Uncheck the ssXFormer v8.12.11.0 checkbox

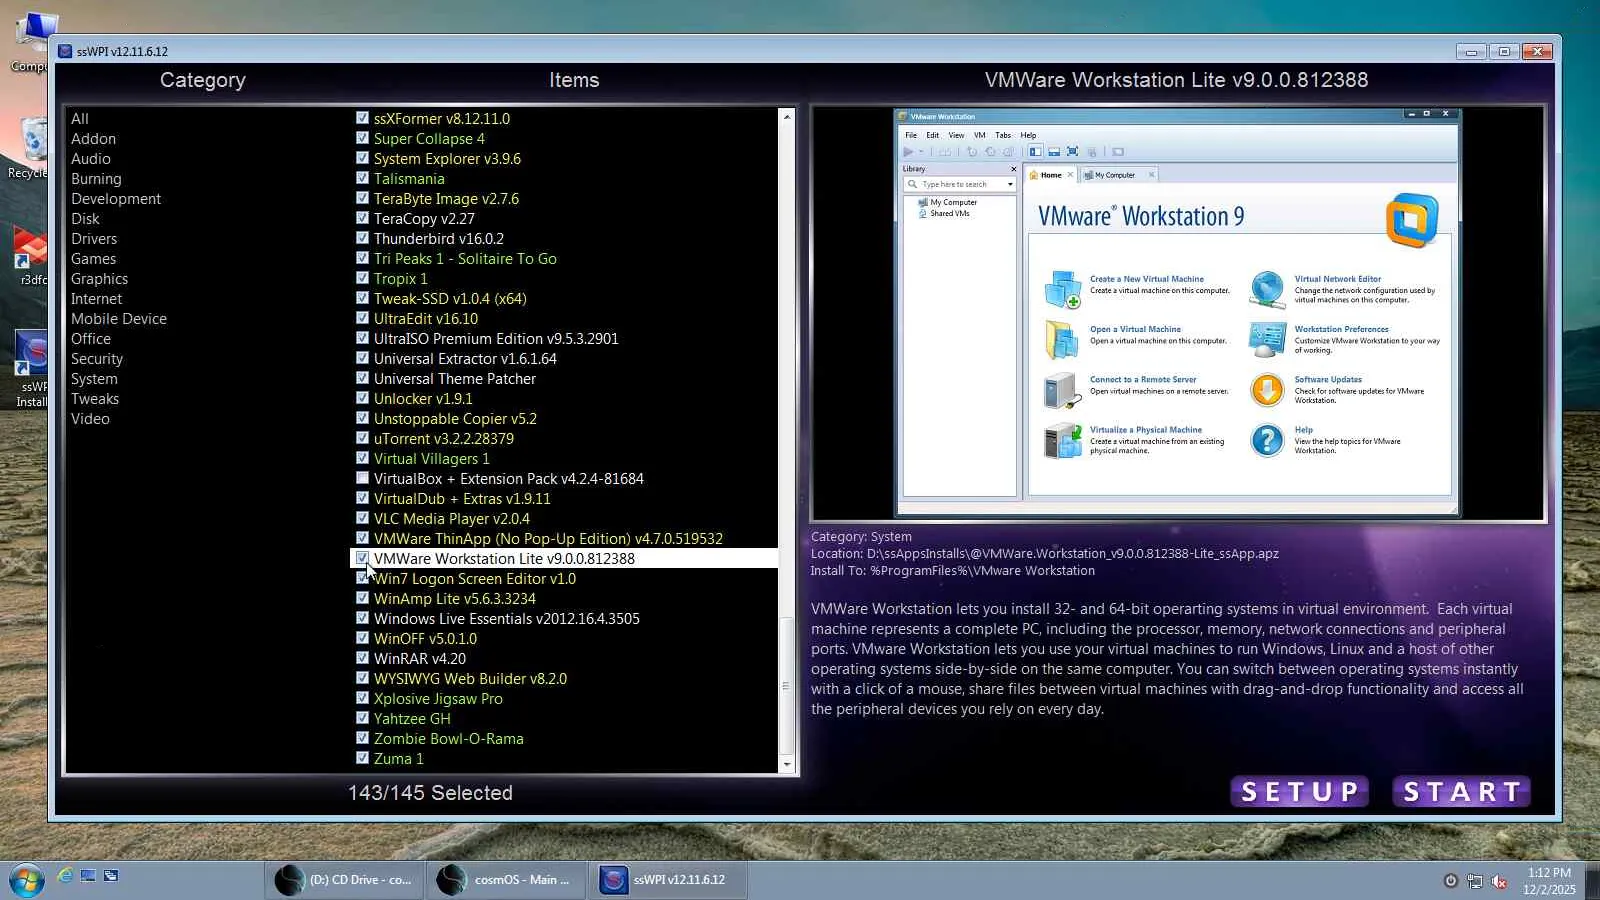tap(362, 118)
